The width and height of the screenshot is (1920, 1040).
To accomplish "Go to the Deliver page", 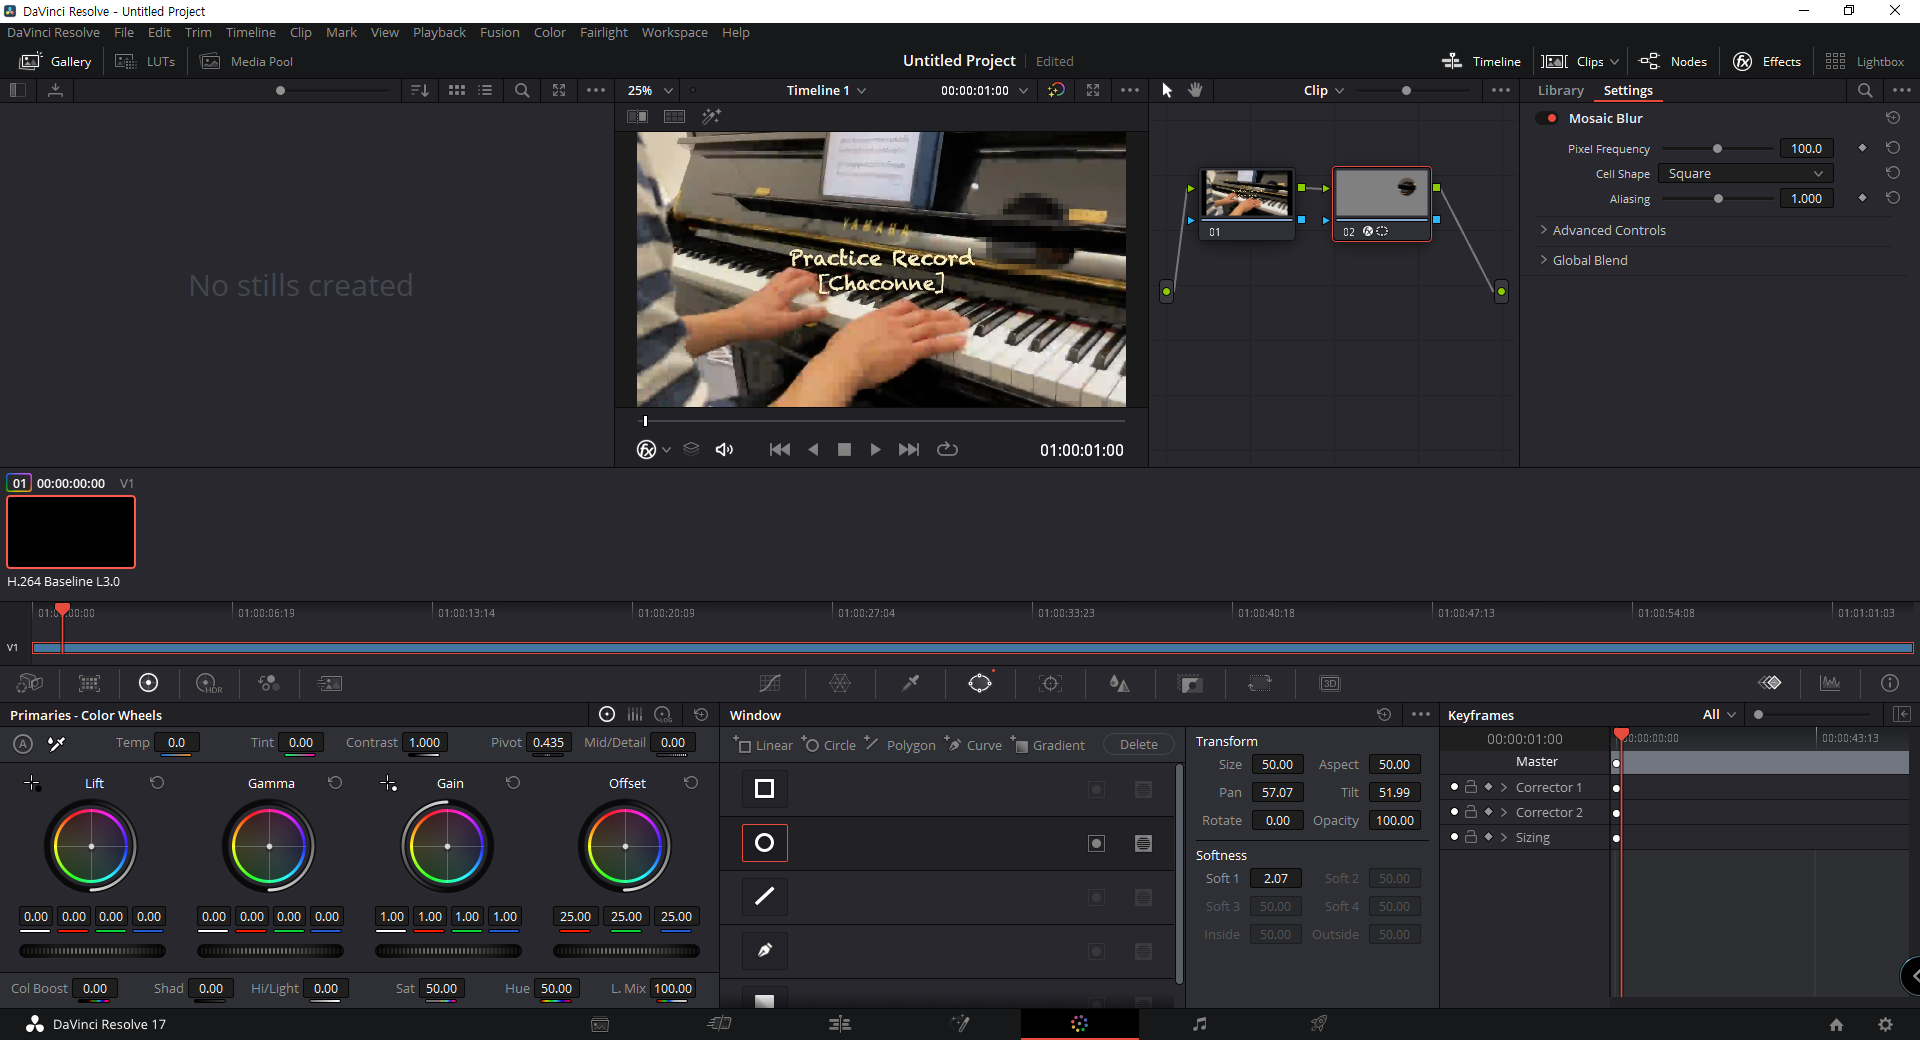I will pos(1319,1024).
